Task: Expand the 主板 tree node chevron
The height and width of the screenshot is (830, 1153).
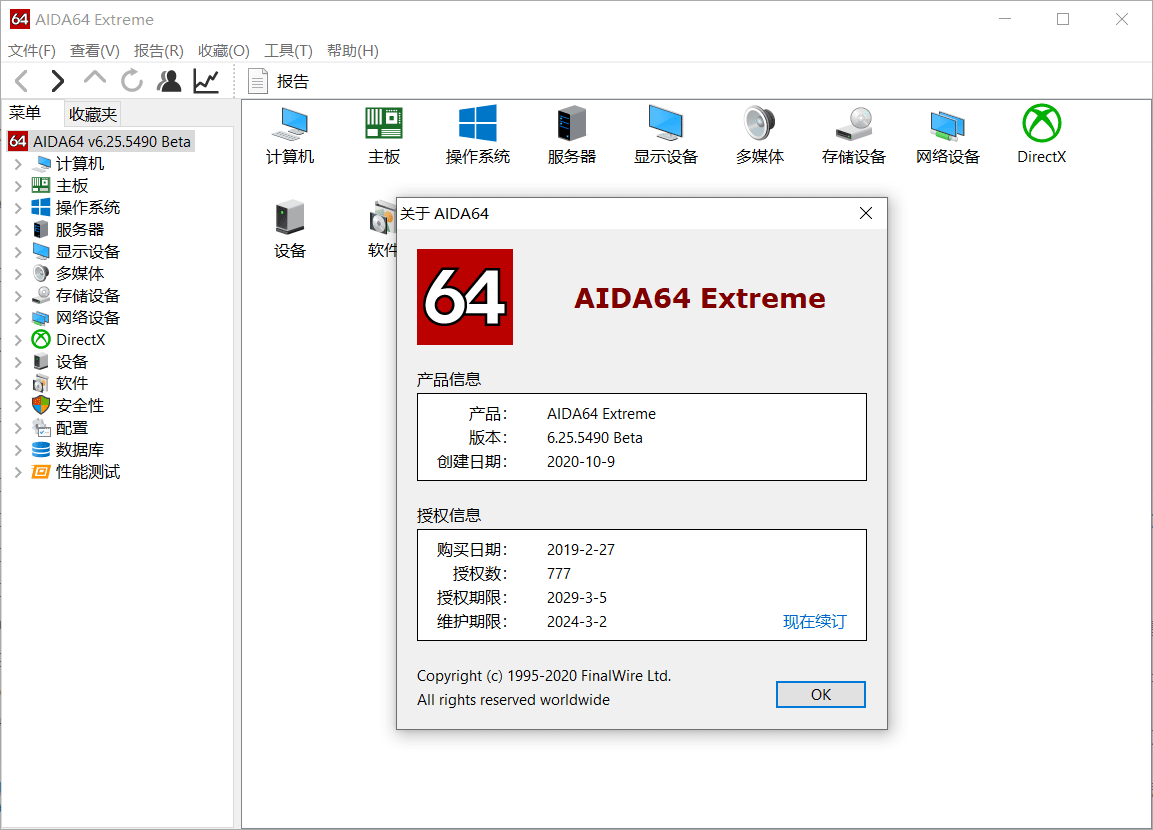Action: pos(18,186)
